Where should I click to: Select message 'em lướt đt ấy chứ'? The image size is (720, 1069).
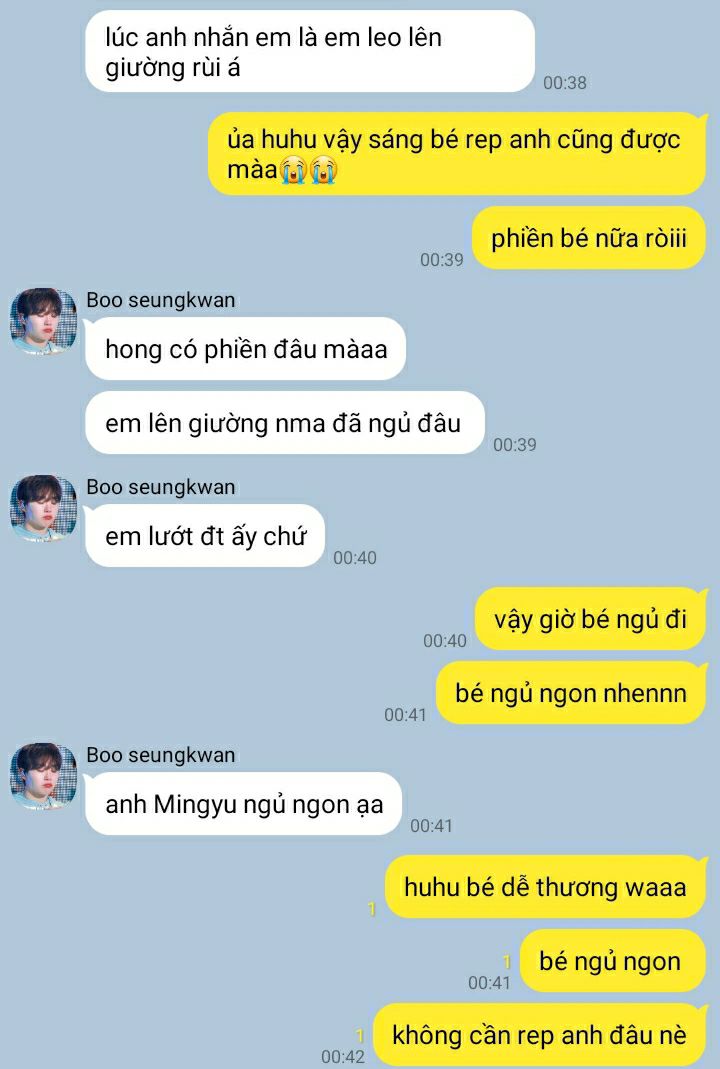(205, 536)
